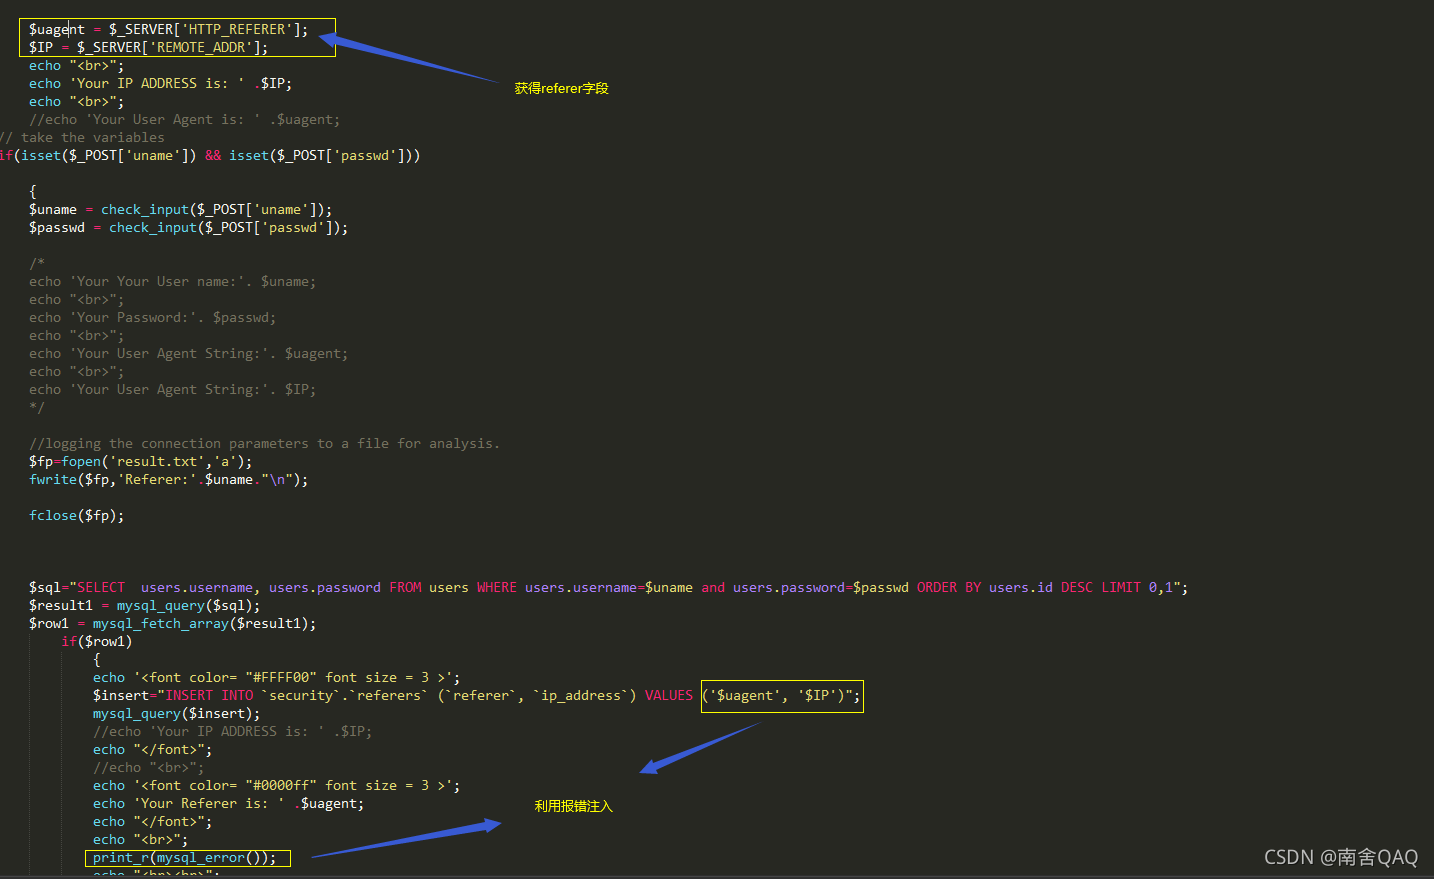Click the echo font color "#0000ff" line

tap(276, 785)
